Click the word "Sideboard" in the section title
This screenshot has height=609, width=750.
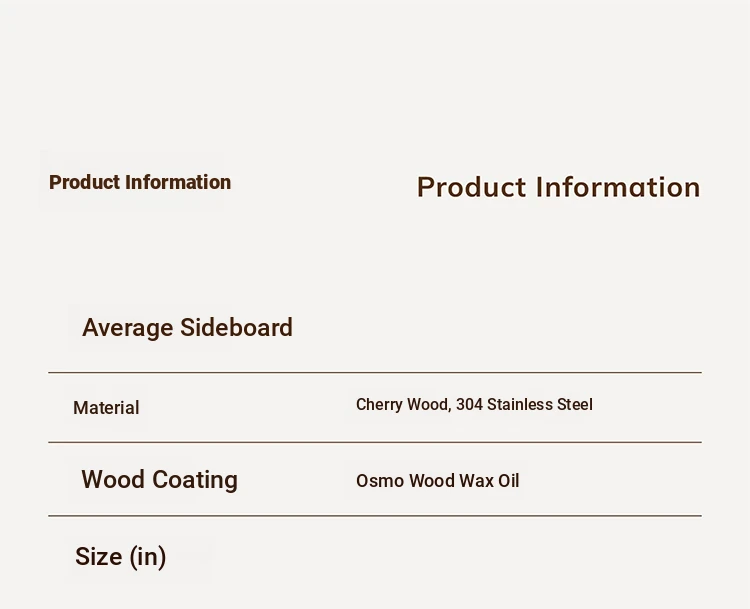pos(236,328)
